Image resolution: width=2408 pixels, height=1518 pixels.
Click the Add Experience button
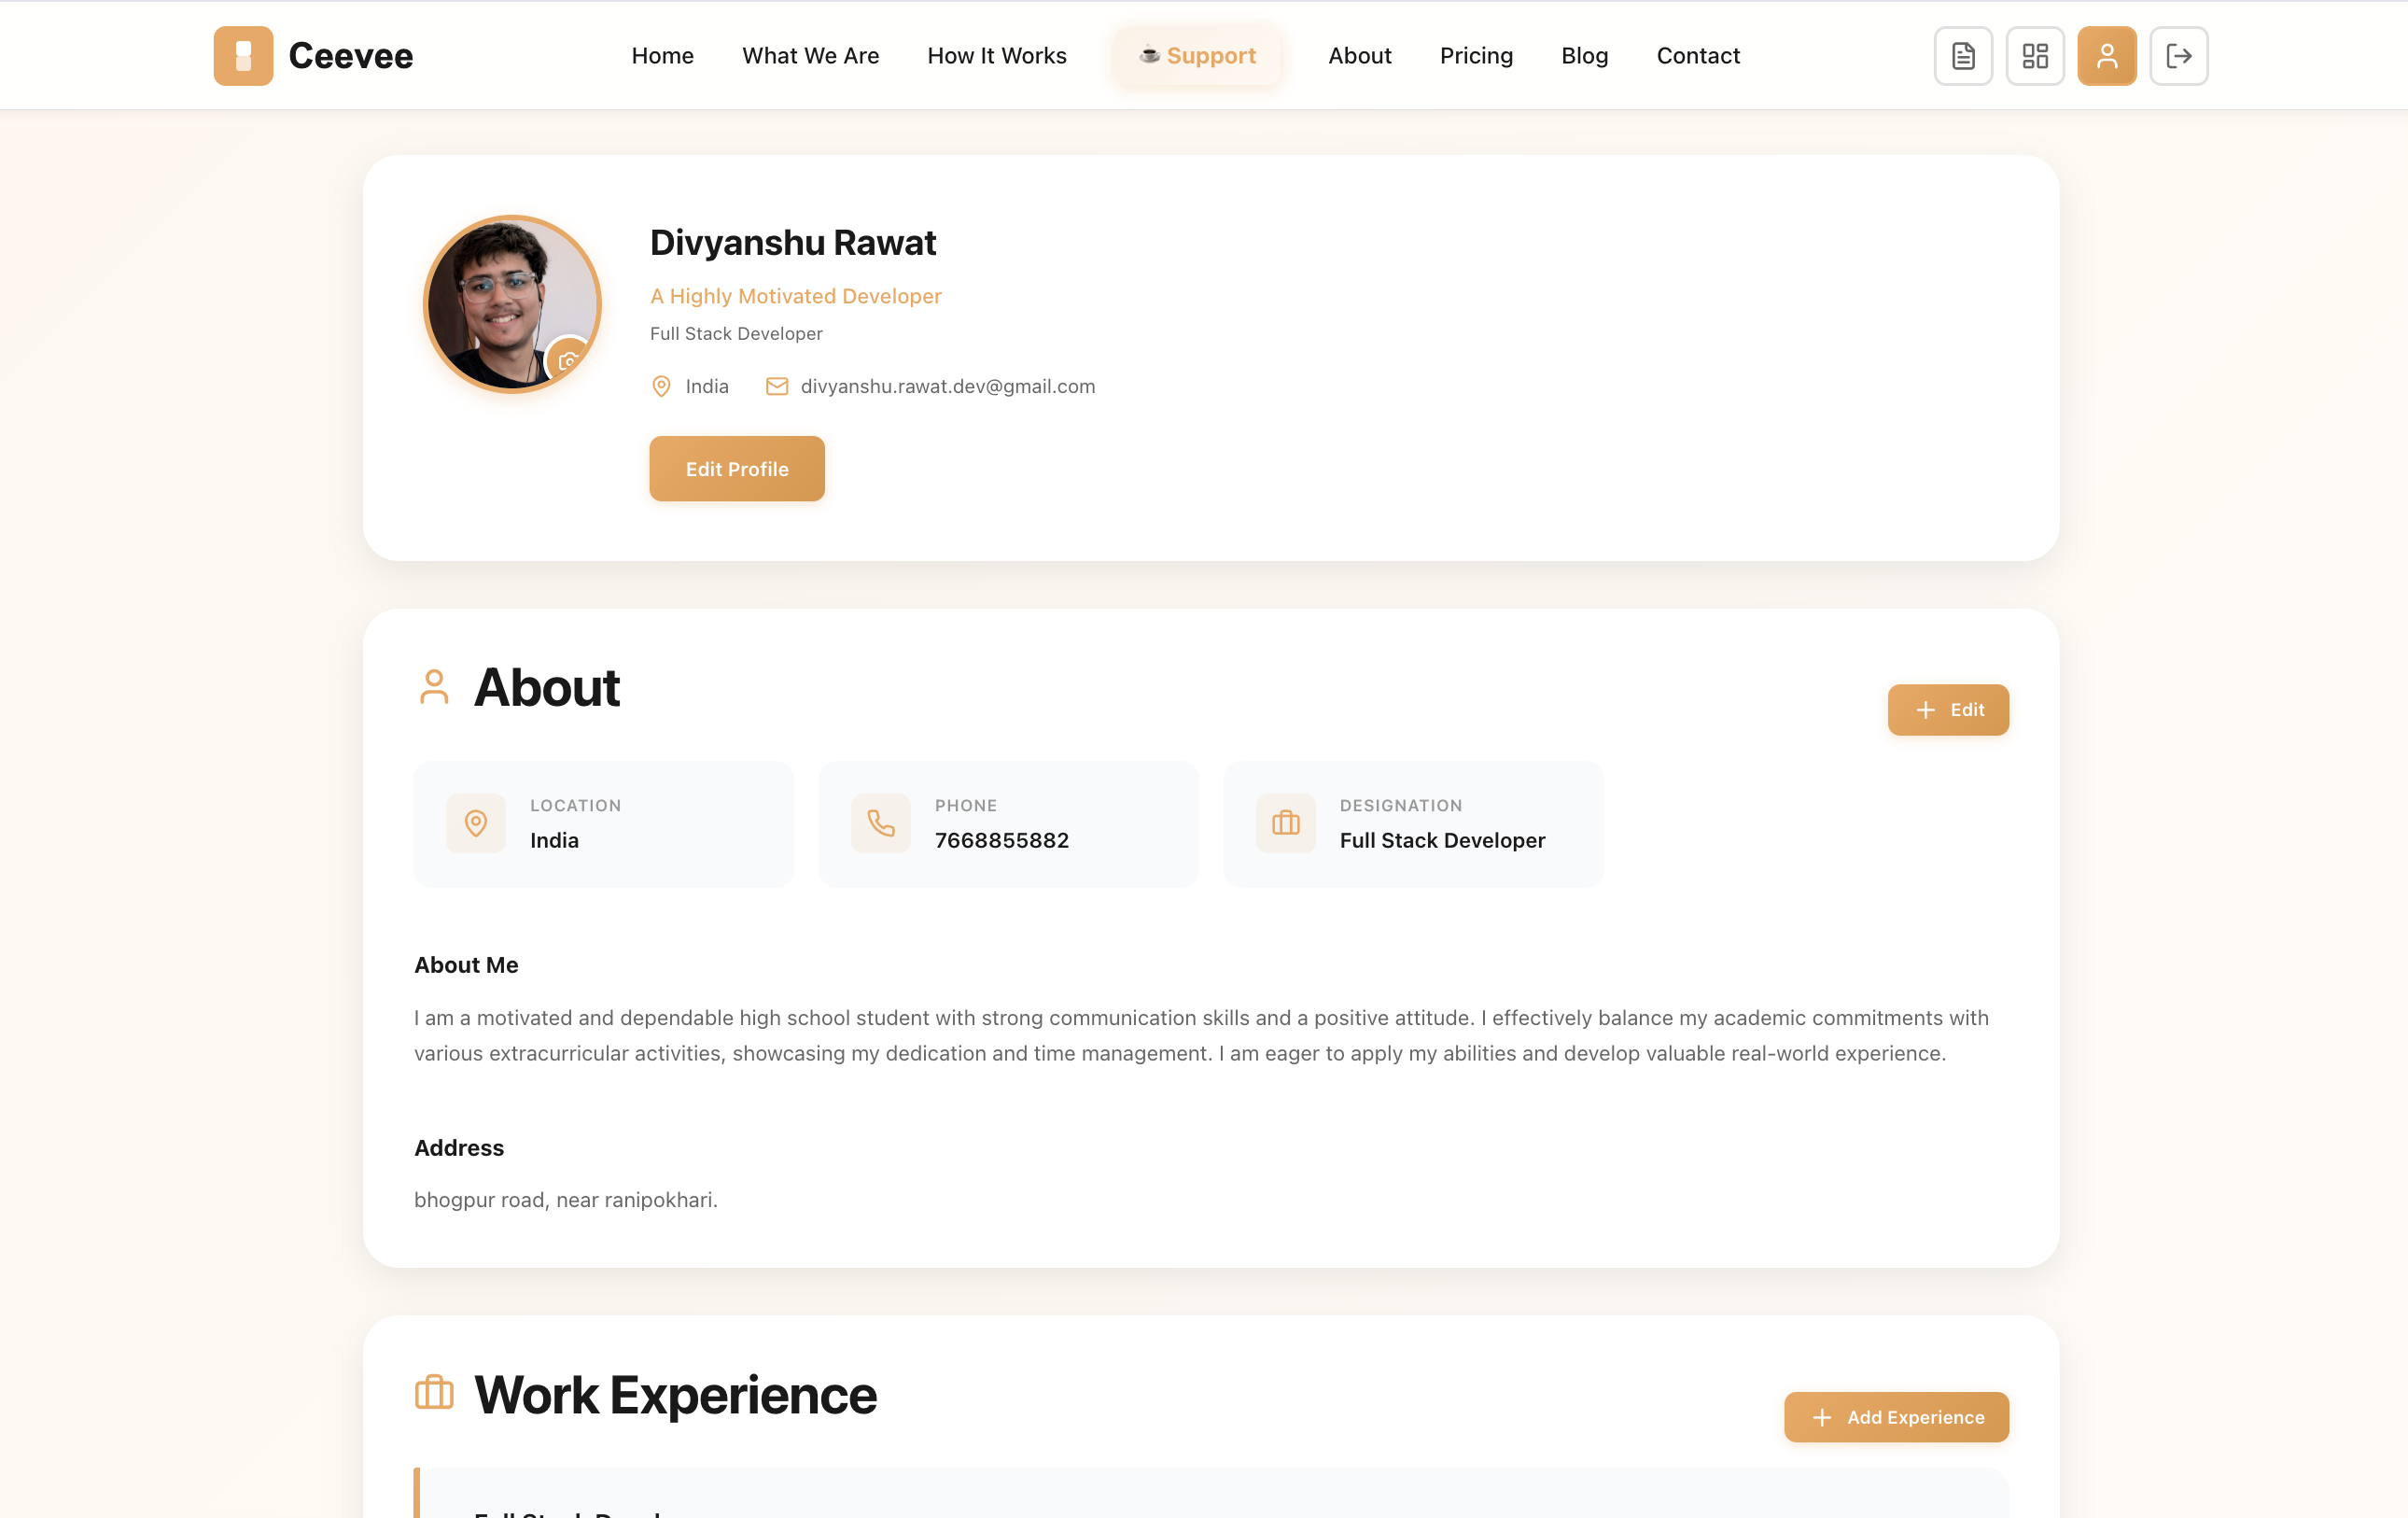1895,1417
